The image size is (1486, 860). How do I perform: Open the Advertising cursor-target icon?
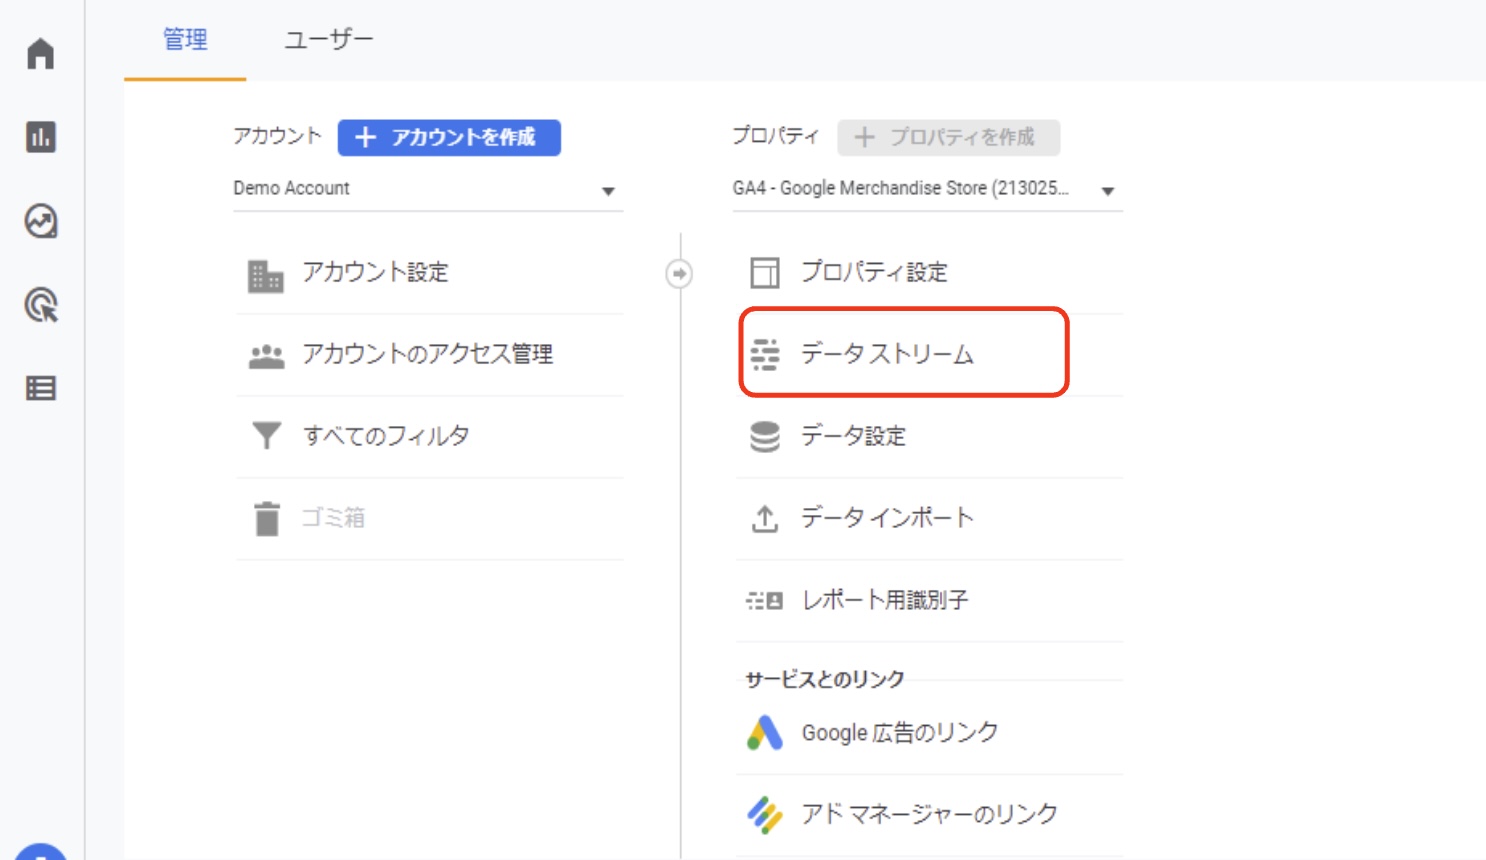(41, 305)
